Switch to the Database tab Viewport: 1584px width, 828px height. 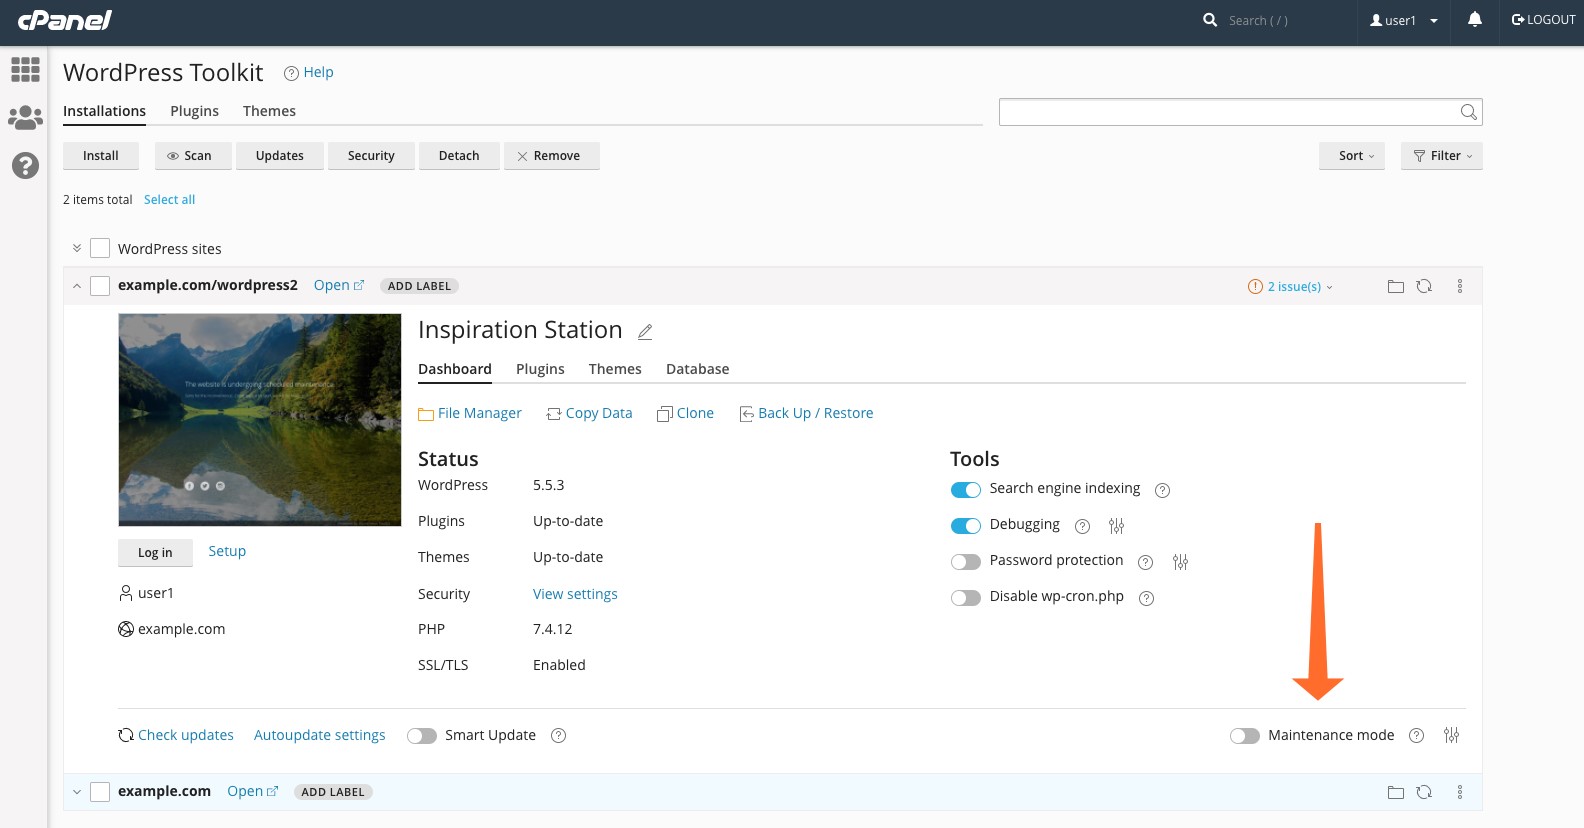click(697, 369)
